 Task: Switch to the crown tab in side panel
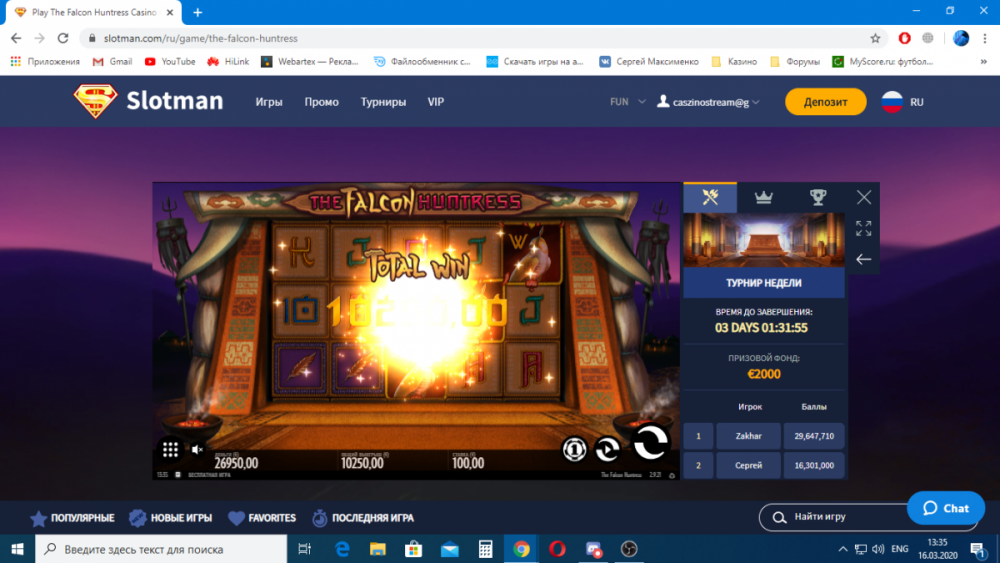(x=764, y=197)
